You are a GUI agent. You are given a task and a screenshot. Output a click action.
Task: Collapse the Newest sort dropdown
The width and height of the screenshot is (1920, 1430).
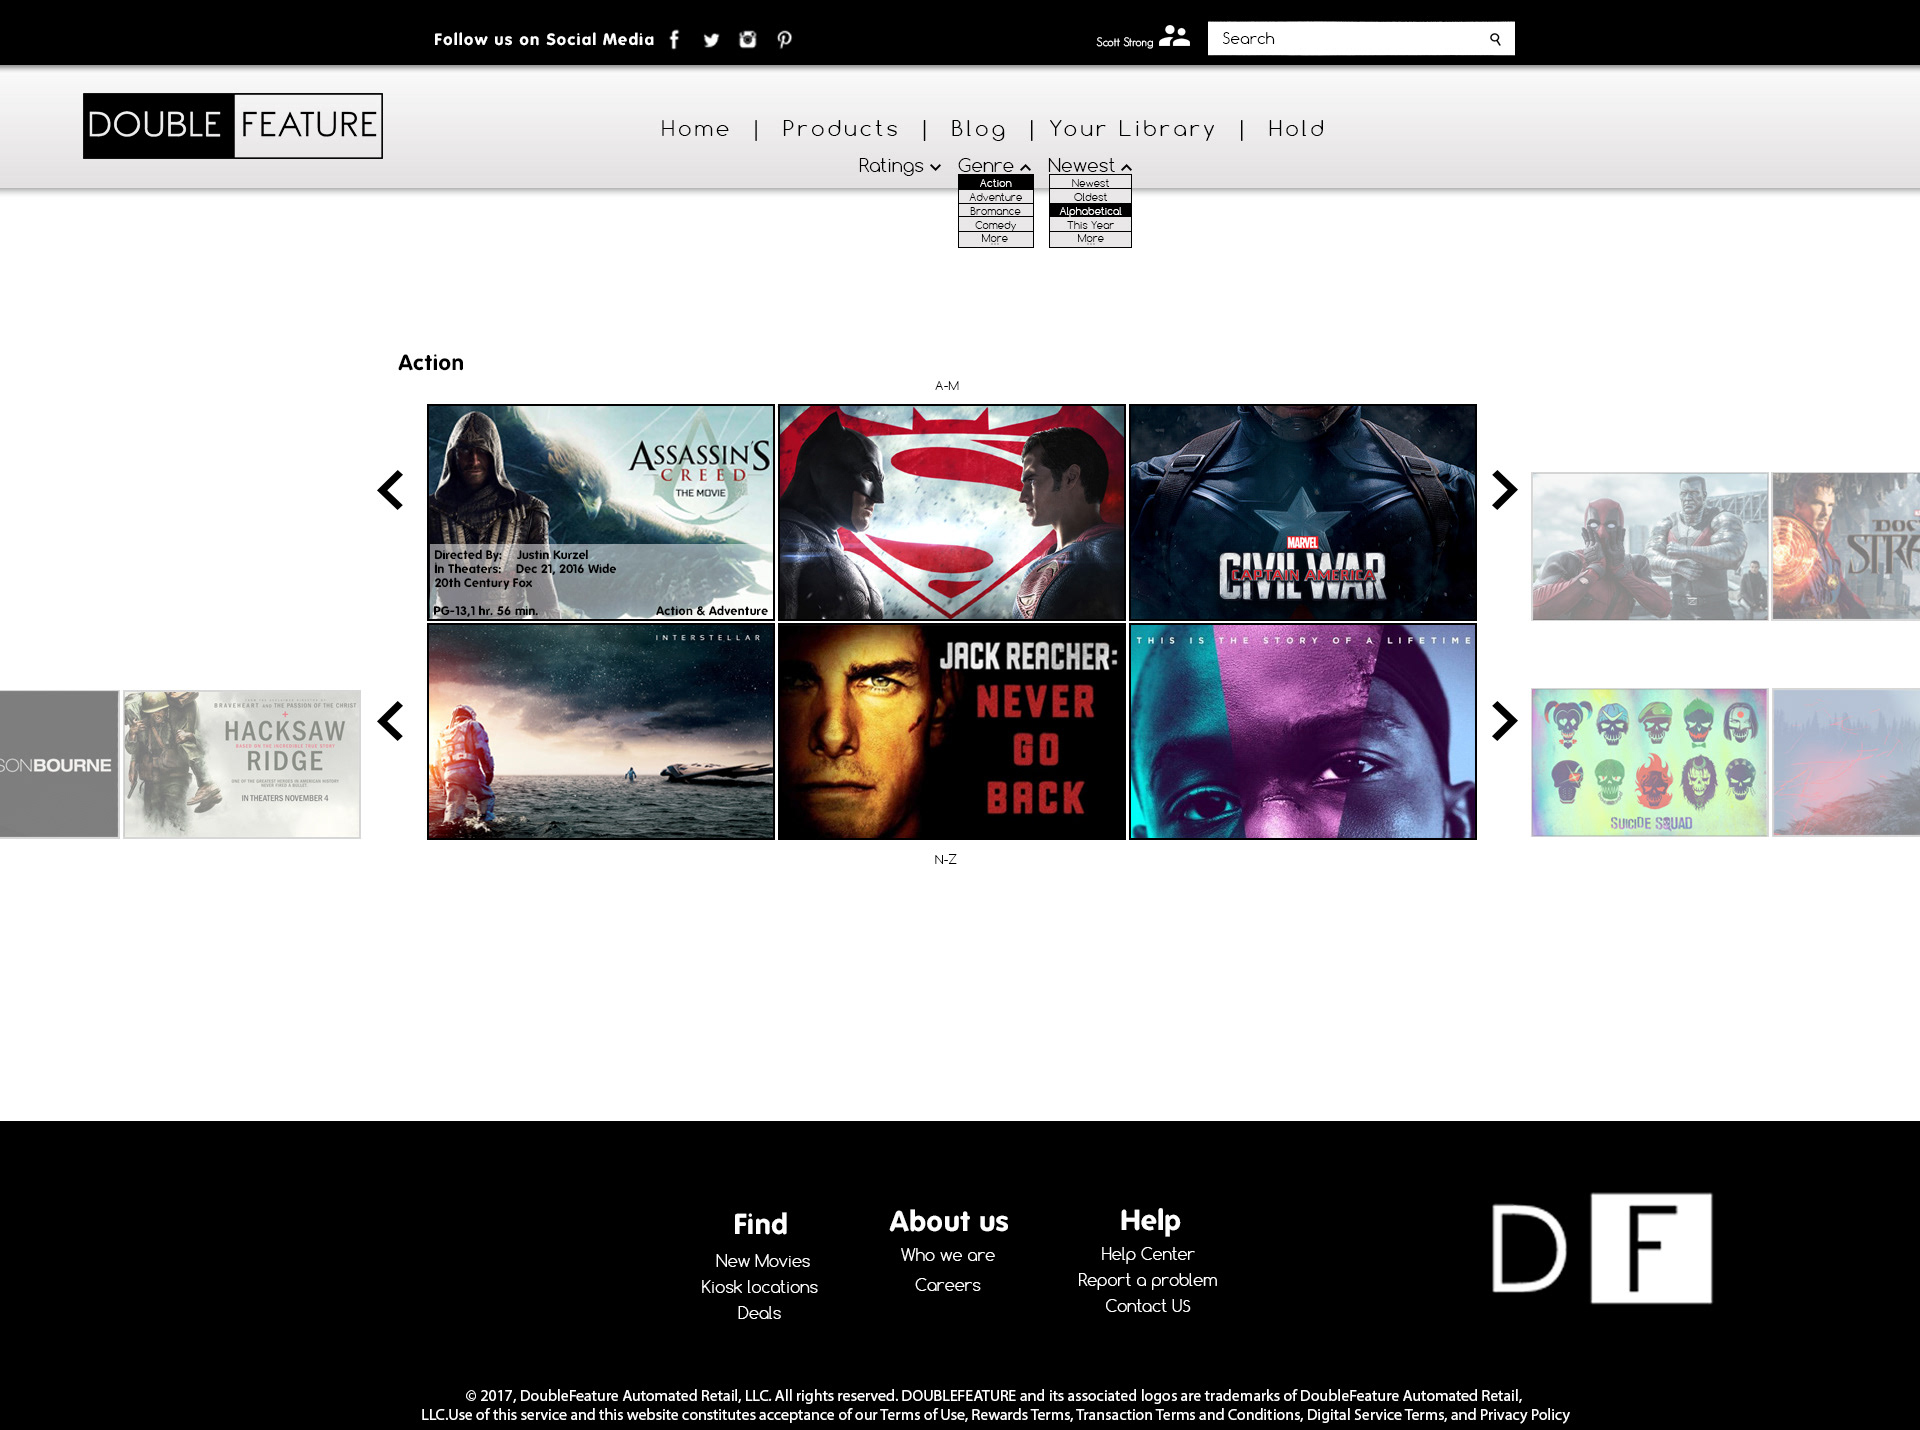tap(1089, 166)
